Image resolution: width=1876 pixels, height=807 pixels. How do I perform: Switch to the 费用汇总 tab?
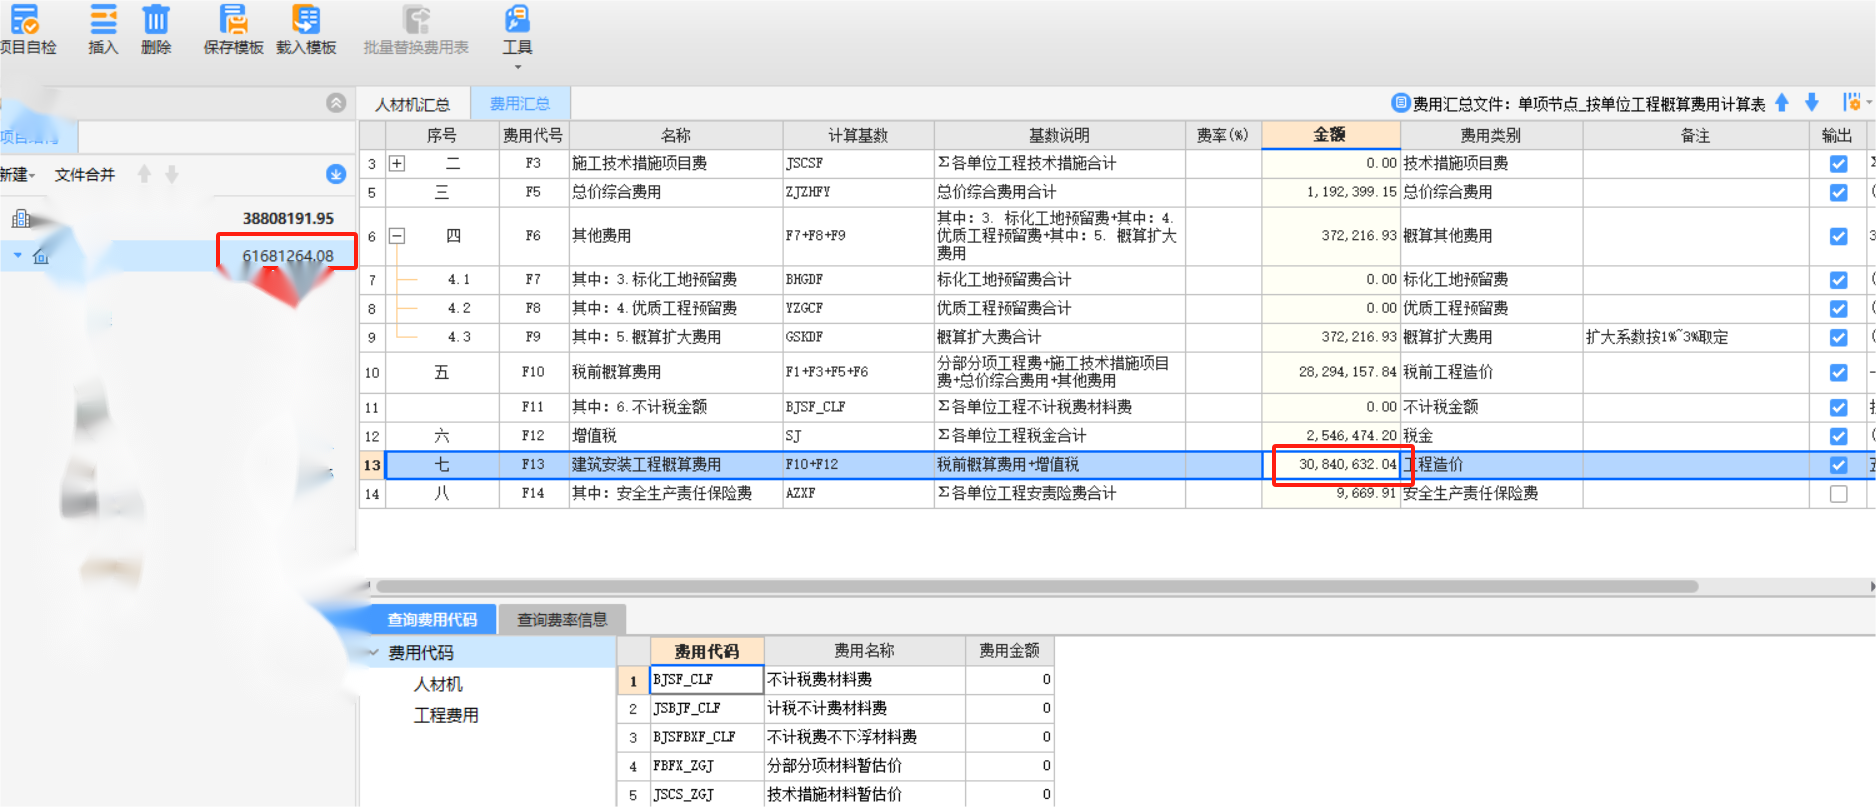[520, 104]
